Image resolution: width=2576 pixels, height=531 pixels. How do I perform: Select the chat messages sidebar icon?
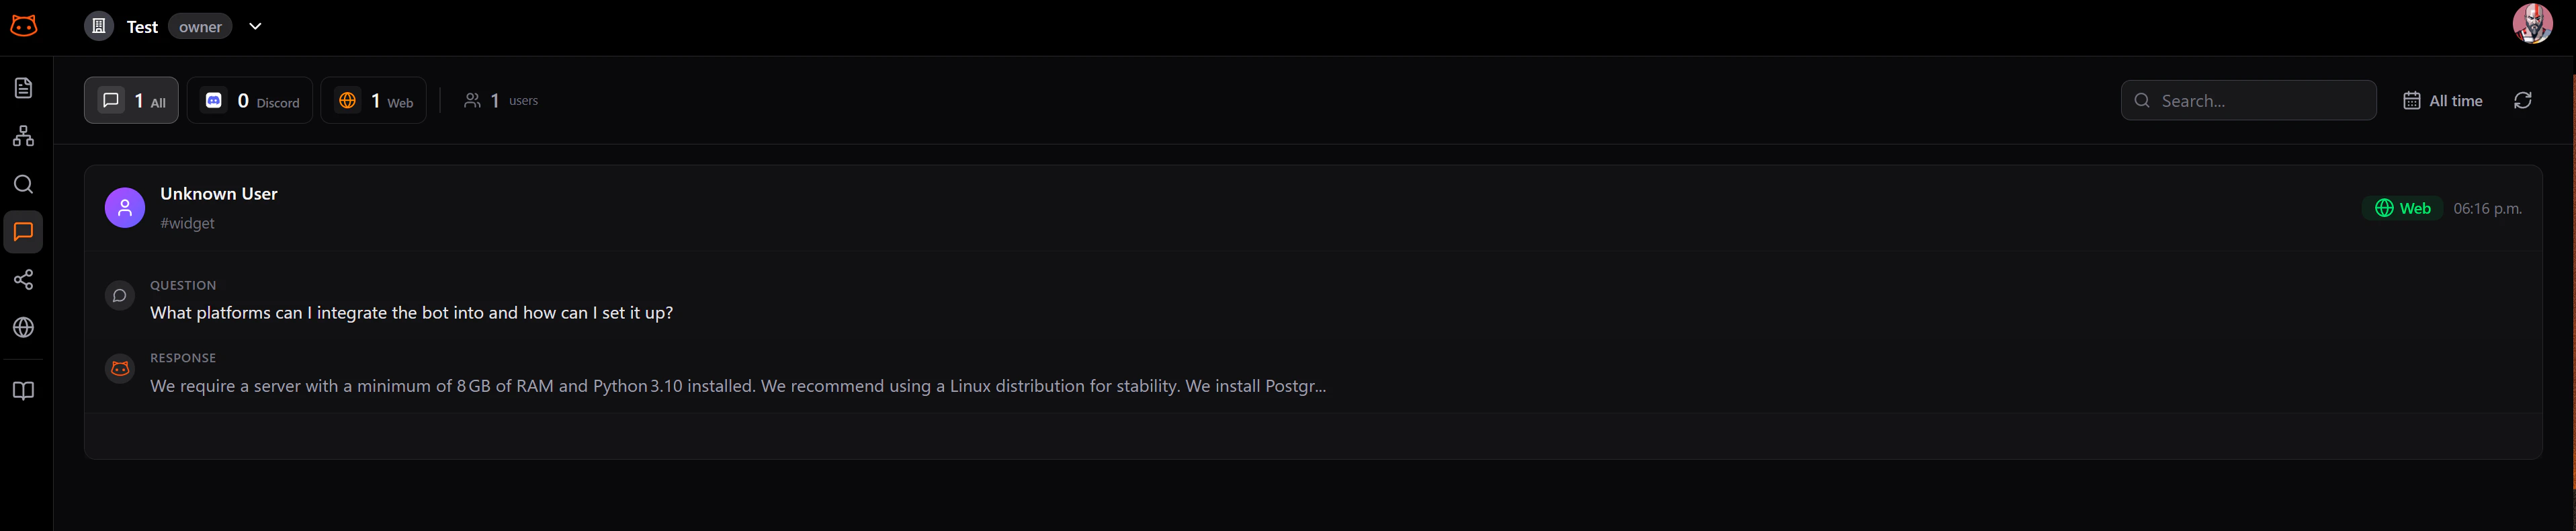click(23, 232)
